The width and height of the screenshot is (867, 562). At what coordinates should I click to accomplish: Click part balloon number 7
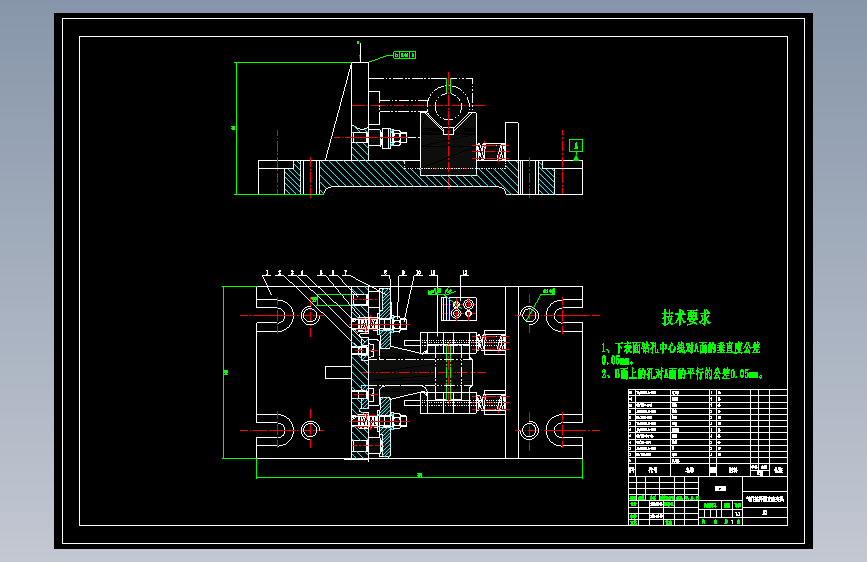(x=345, y=273)
